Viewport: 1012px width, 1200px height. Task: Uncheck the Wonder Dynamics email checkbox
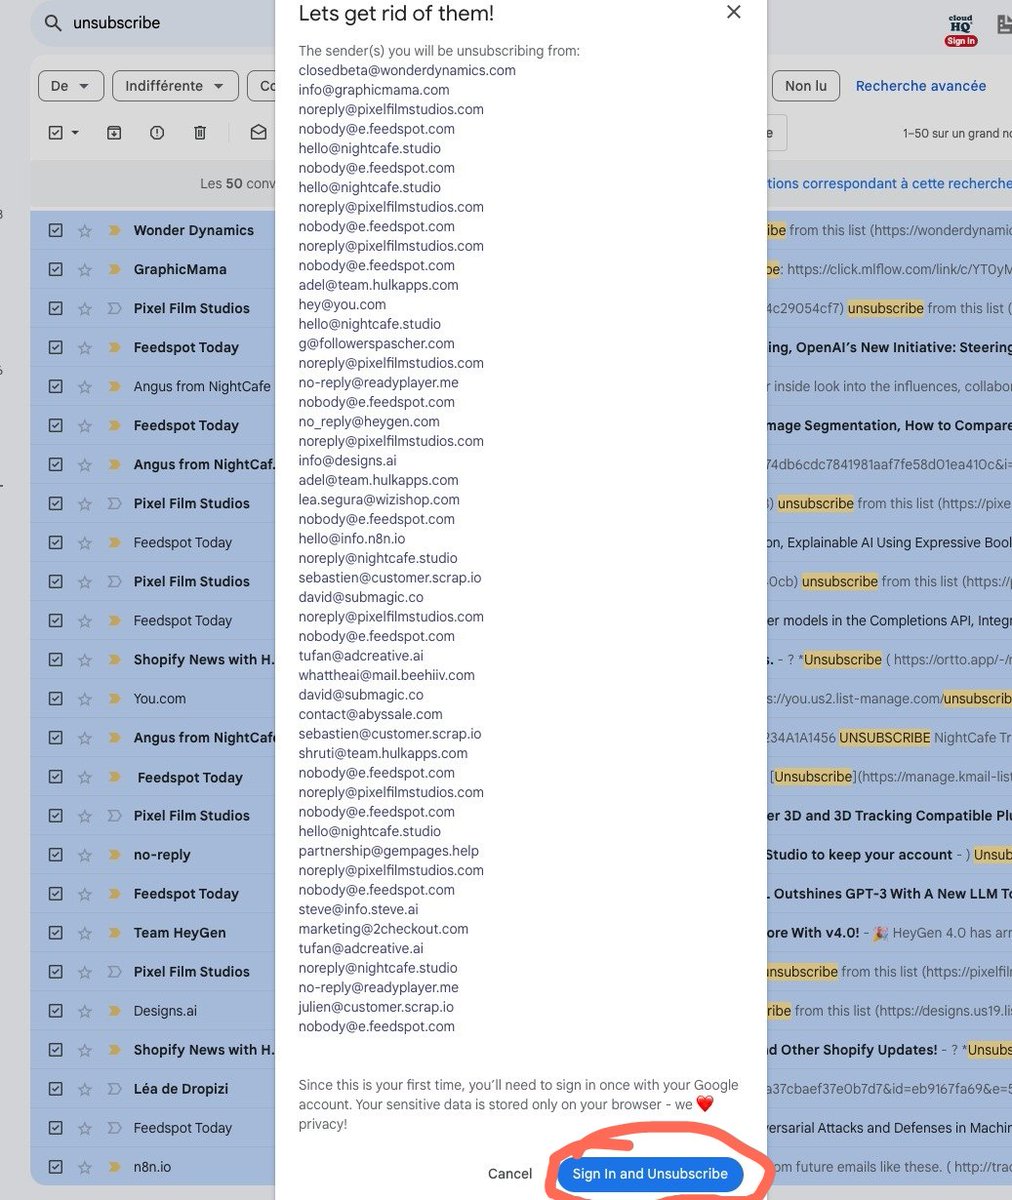click(56, 230)
